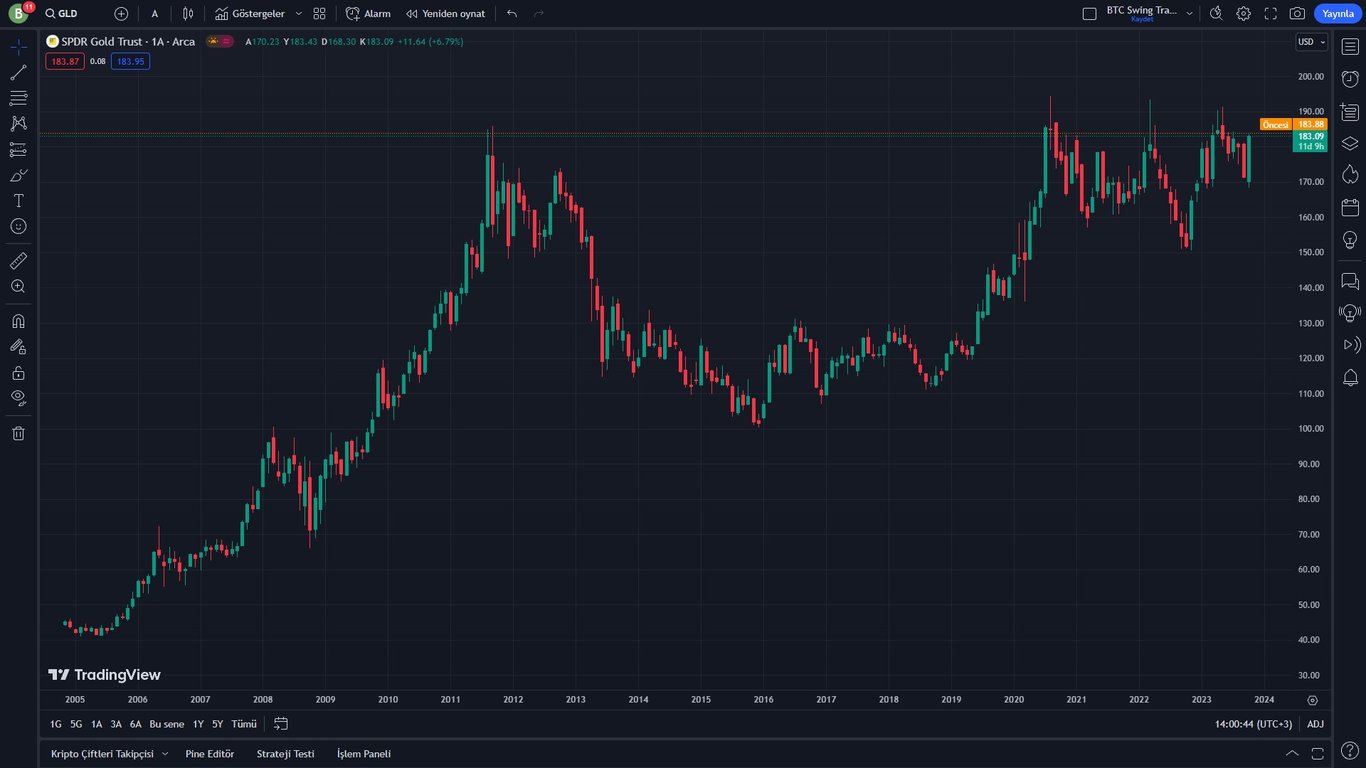The height and width of the screenshot is (768, 1366).
Task: Toggle ADJ adjusted data mode
Action: (x=1314, y=723)
